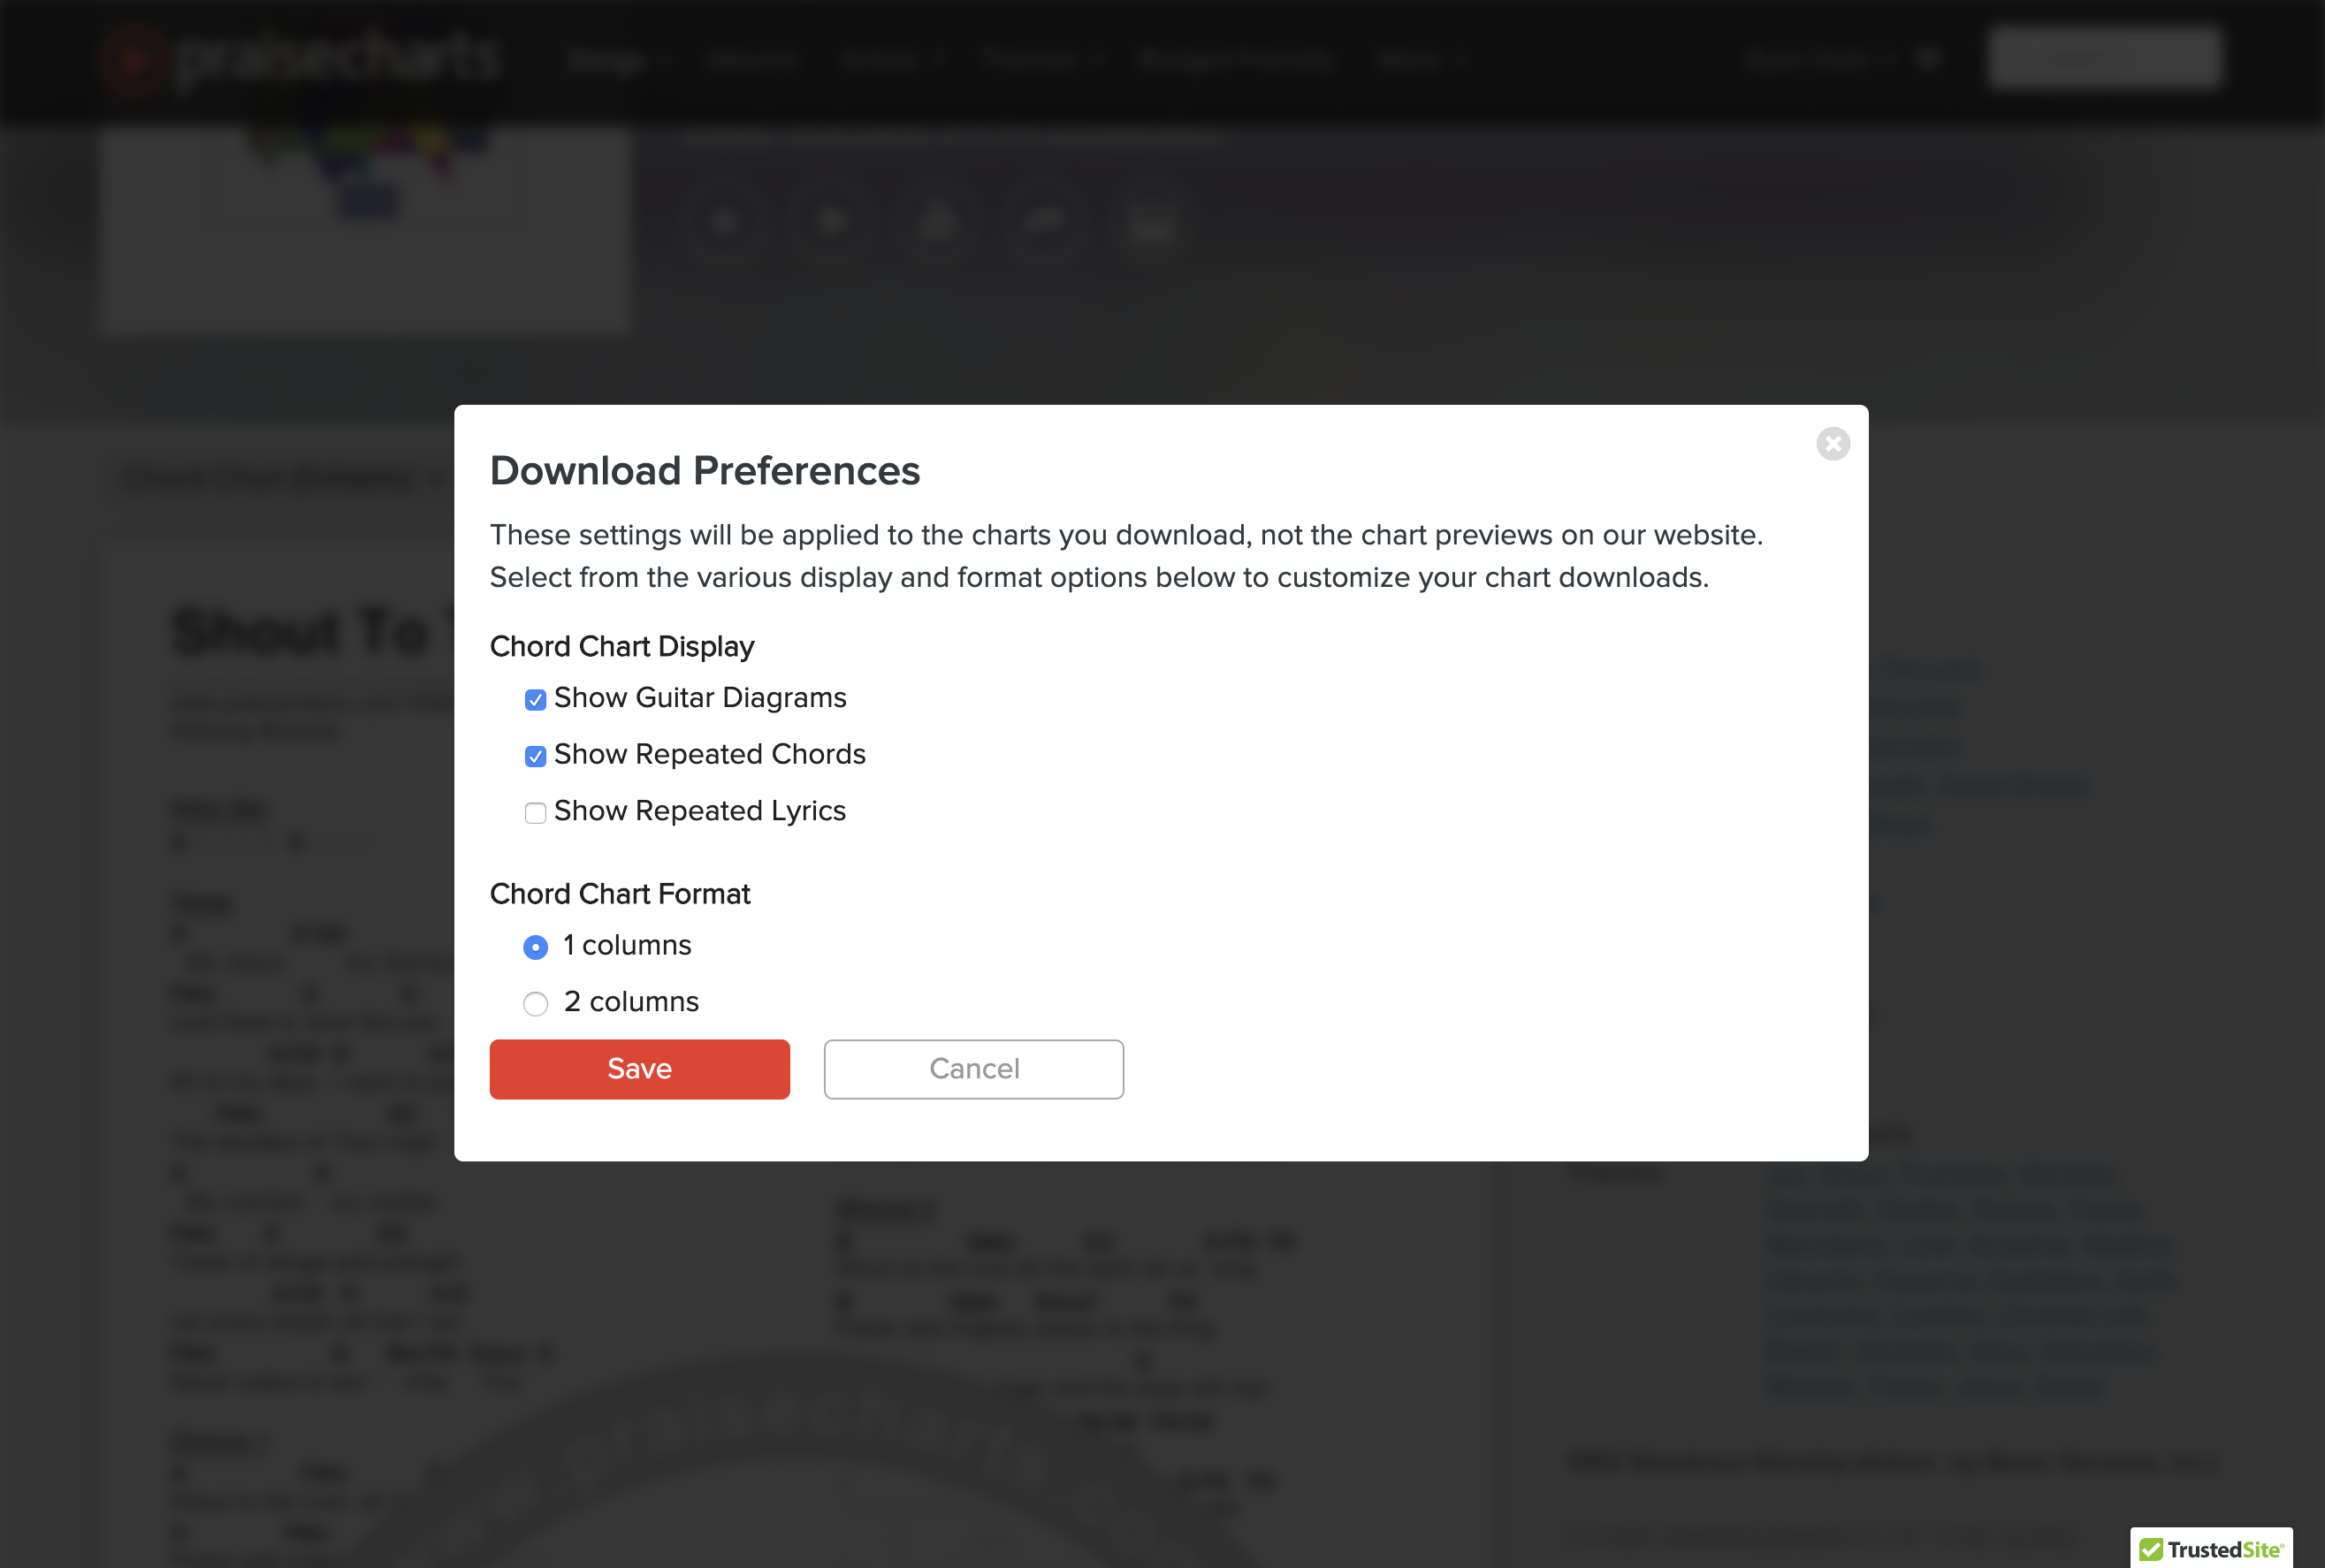This screenshot has height=1568, width=2325.
Task: Click the circular plus icon
Action: [x=726, y=220]
